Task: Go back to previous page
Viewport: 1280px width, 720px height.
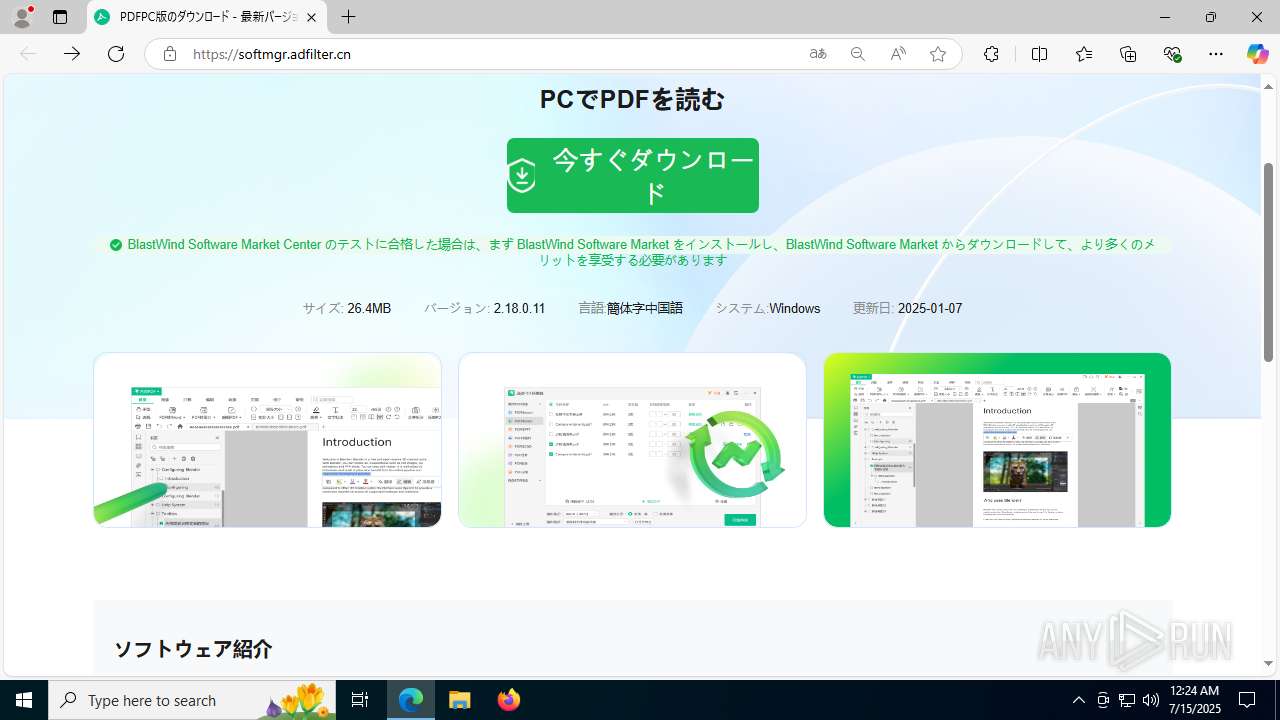Action: click(x=28, y=54)
